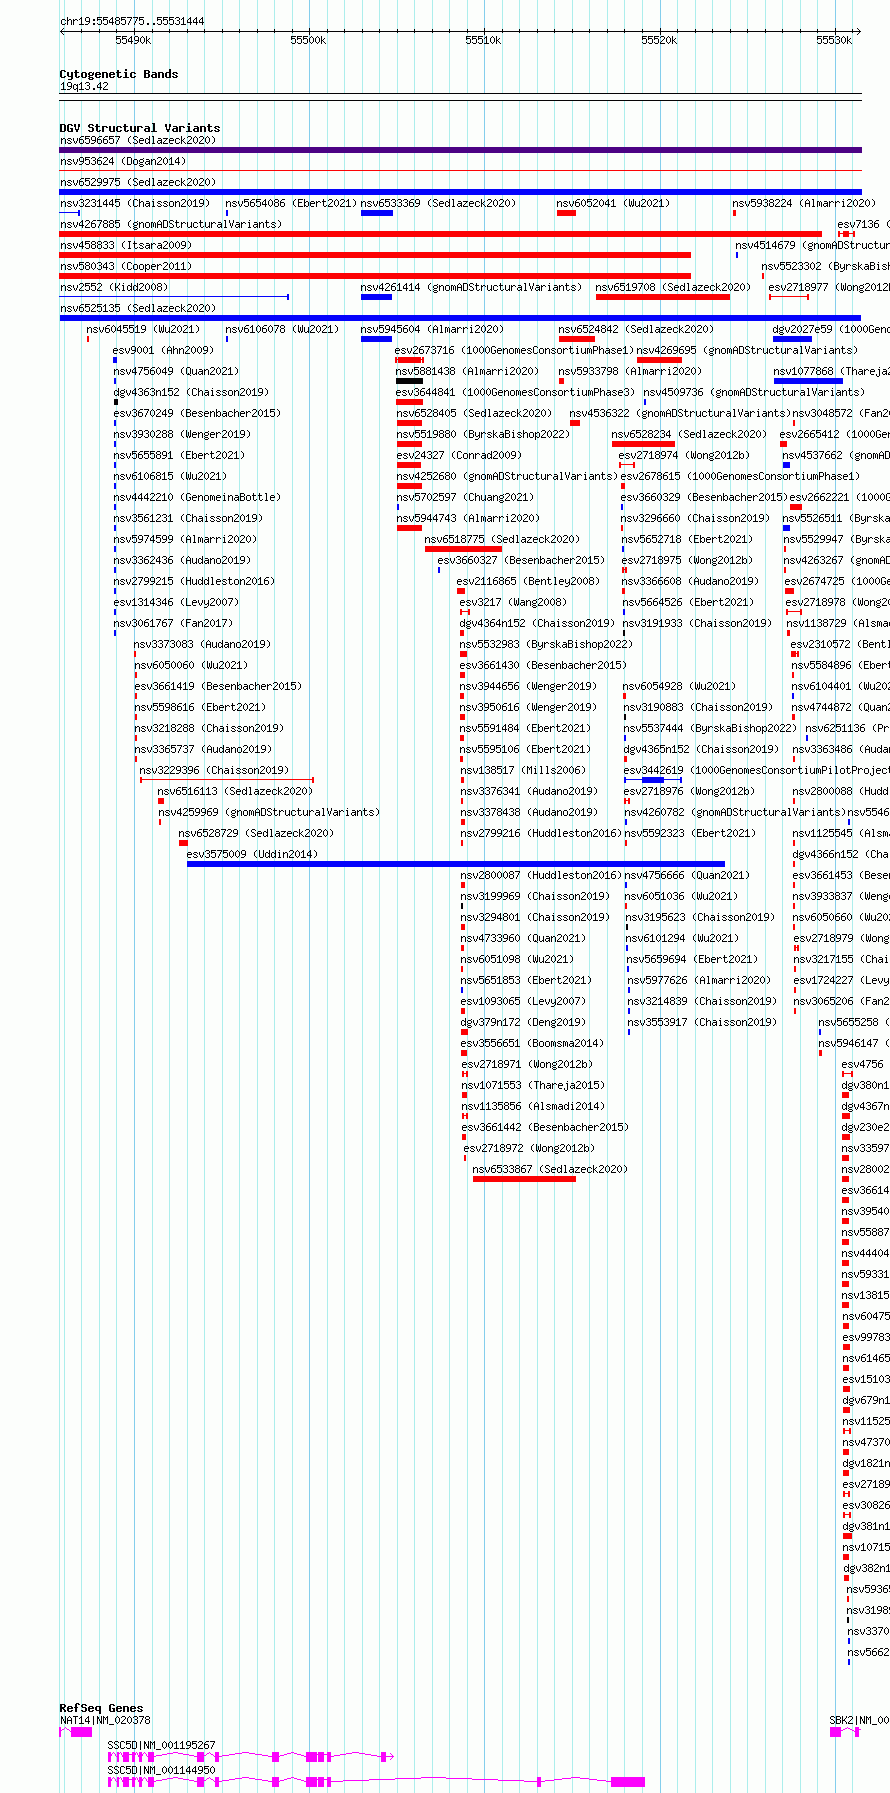Image resolution: width=890 pixels, height=1793 pixels.
Task: Click the 55510k ruler position label
Action: coord(483,40)
